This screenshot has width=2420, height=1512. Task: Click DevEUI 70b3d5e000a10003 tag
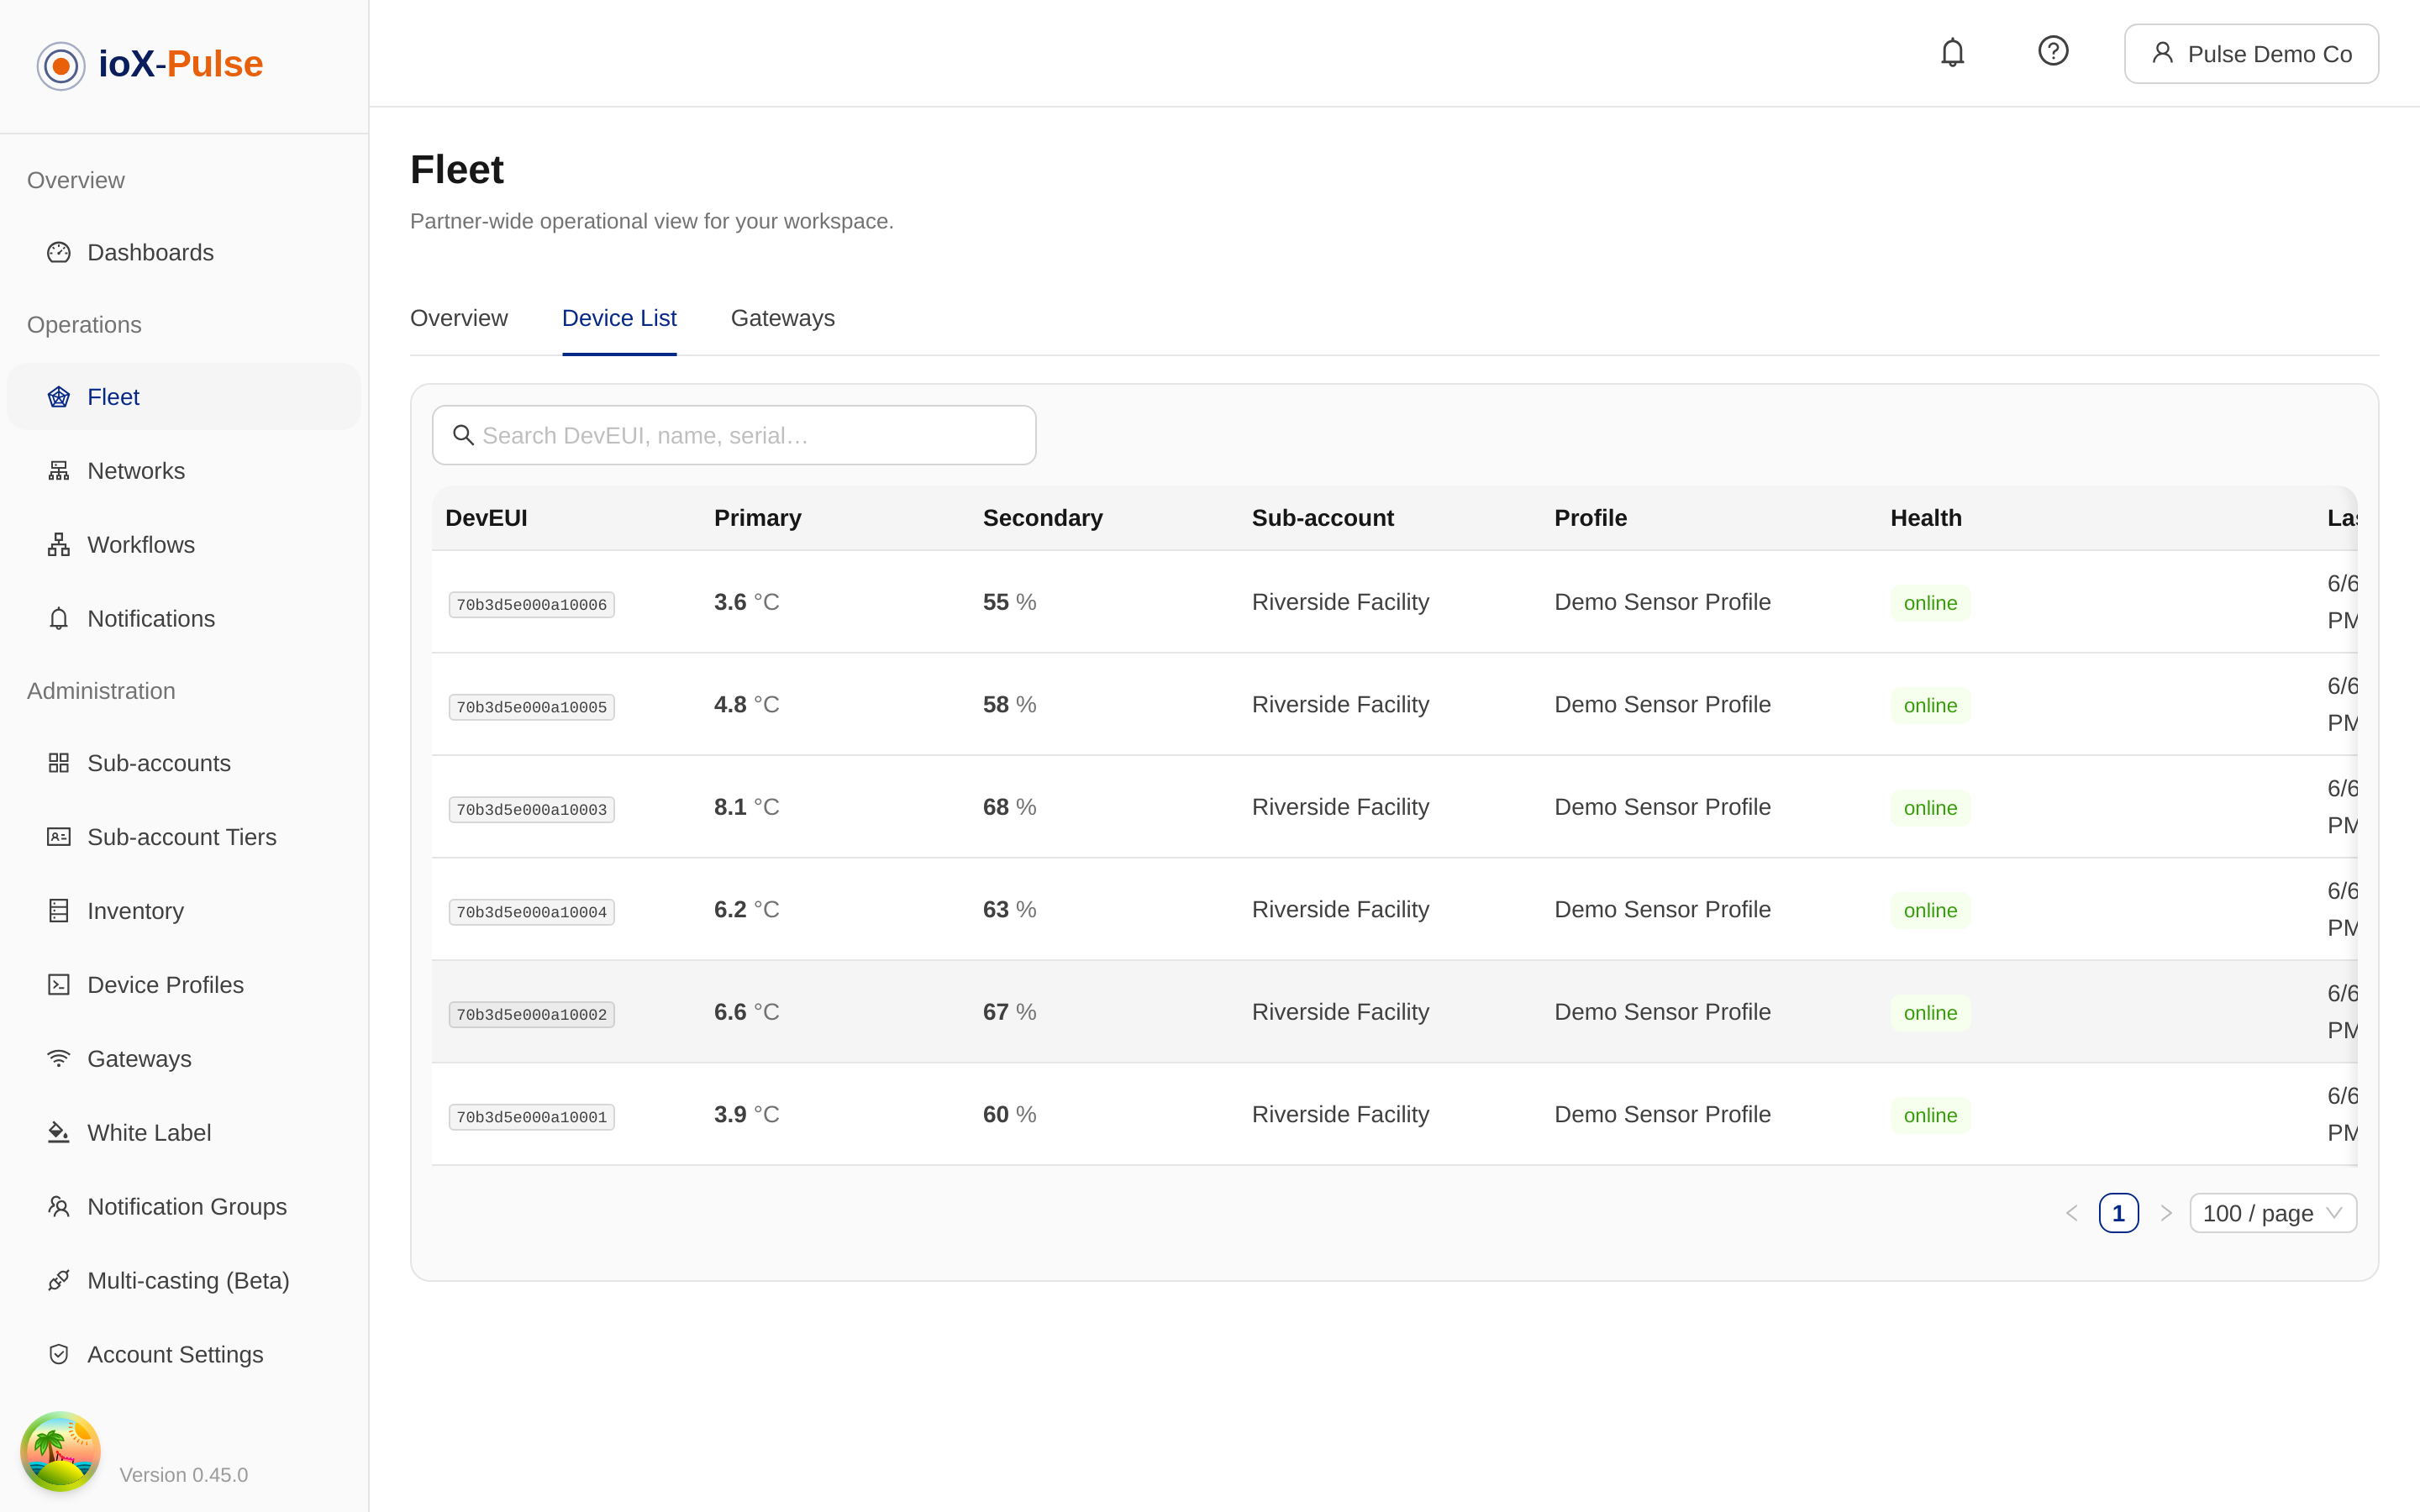coord(531,809)
